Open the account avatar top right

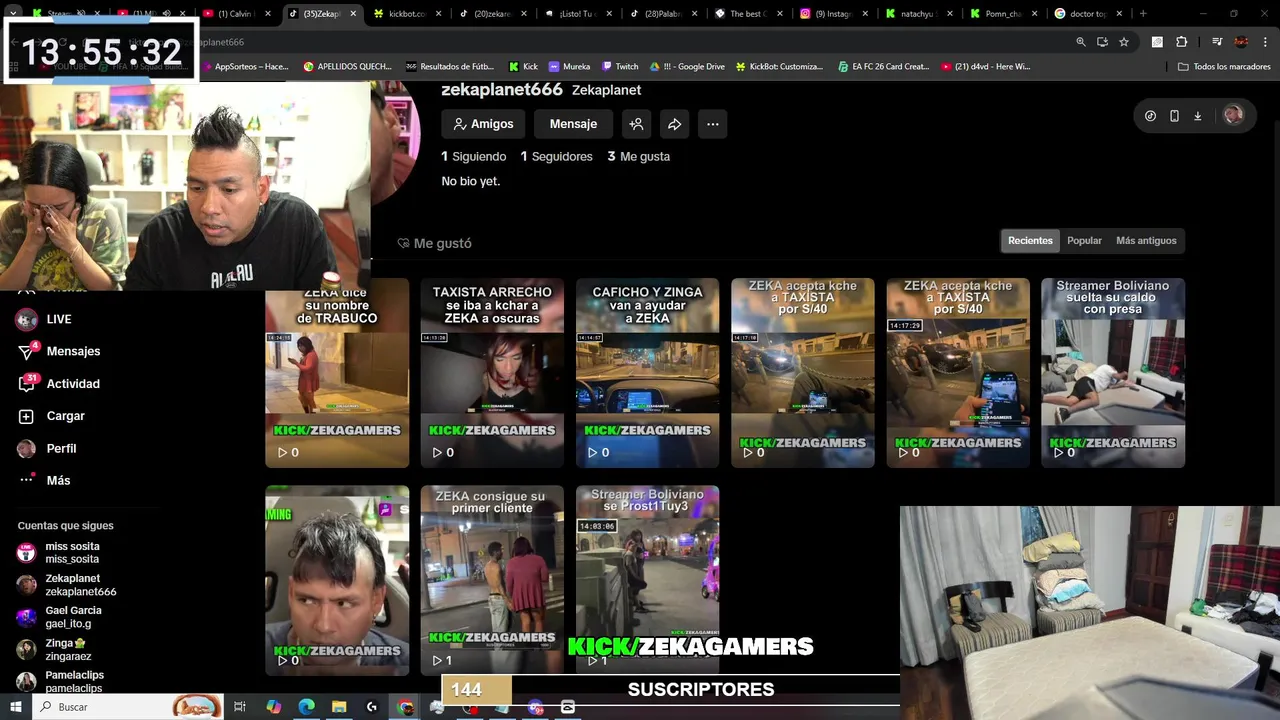click(x=1233, y=115)
